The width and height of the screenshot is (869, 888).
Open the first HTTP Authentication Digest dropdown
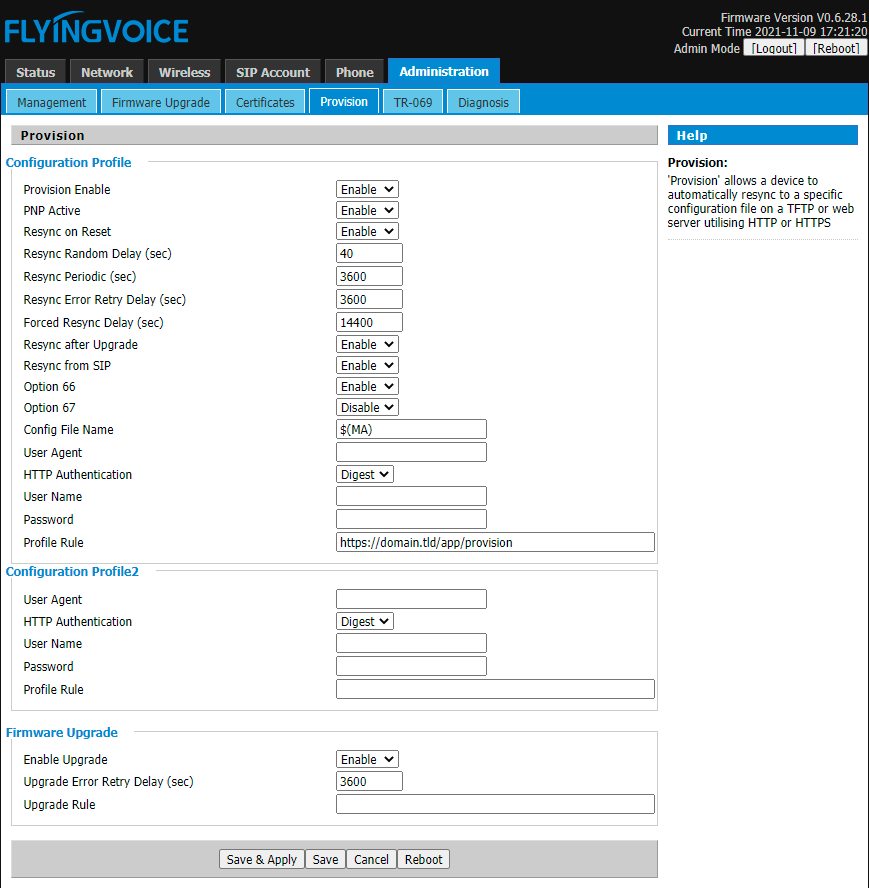(364, 474)
